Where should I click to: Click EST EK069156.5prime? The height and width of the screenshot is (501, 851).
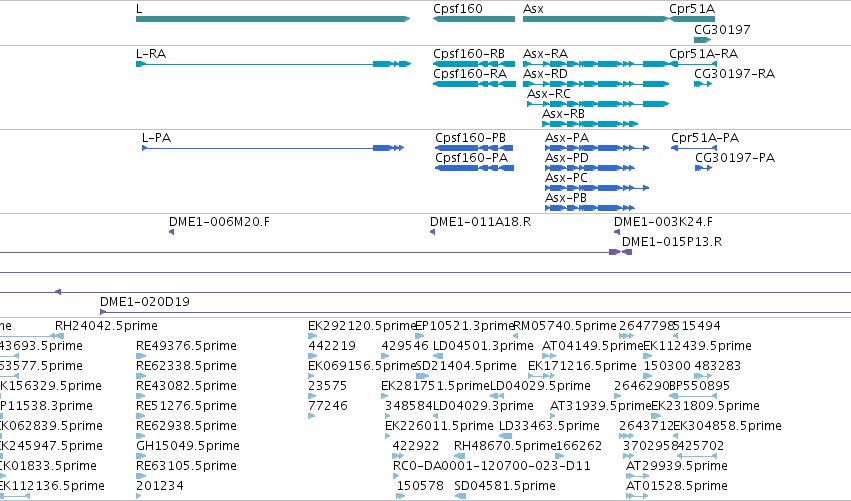click(313, 376)
